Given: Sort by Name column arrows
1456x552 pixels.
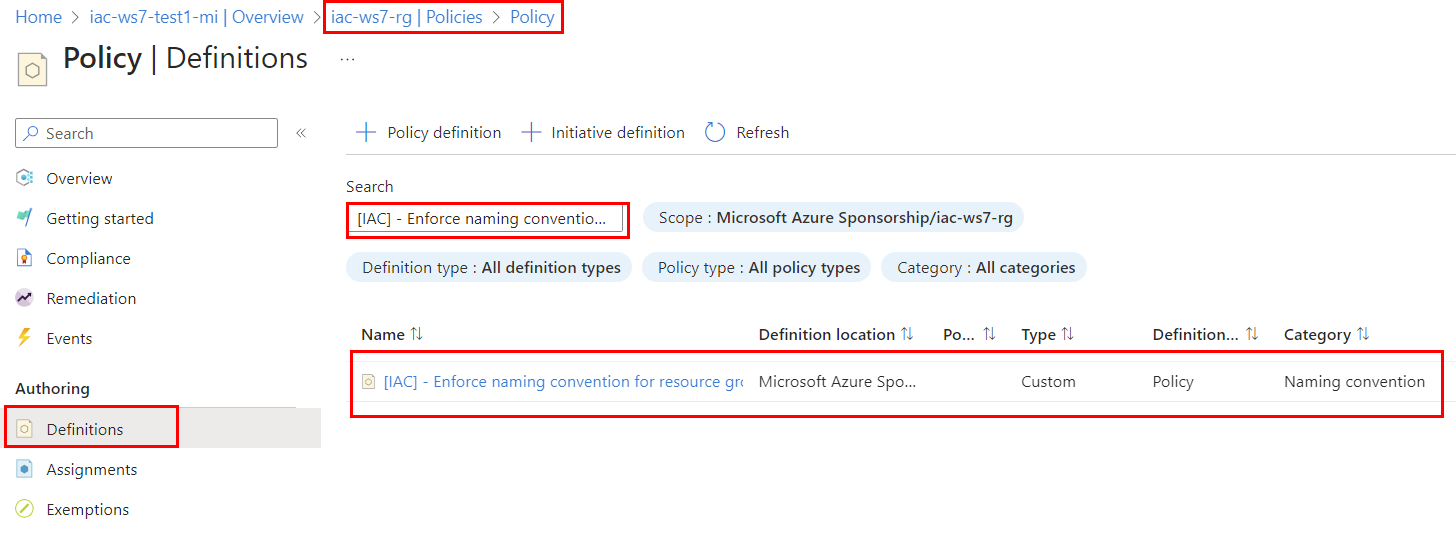Looking at the screenshot, I should click(x=417, y=334).
